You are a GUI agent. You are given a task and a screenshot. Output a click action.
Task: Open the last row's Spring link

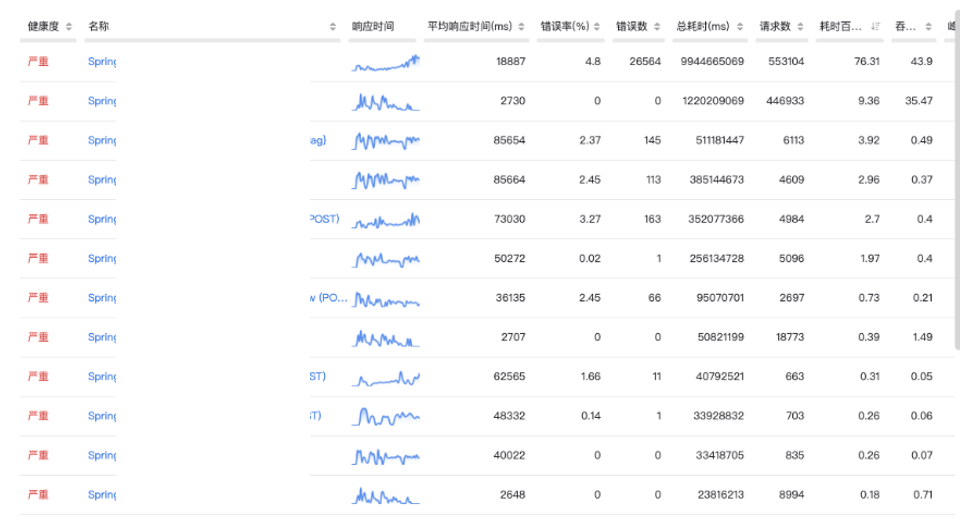coord(102,495)
